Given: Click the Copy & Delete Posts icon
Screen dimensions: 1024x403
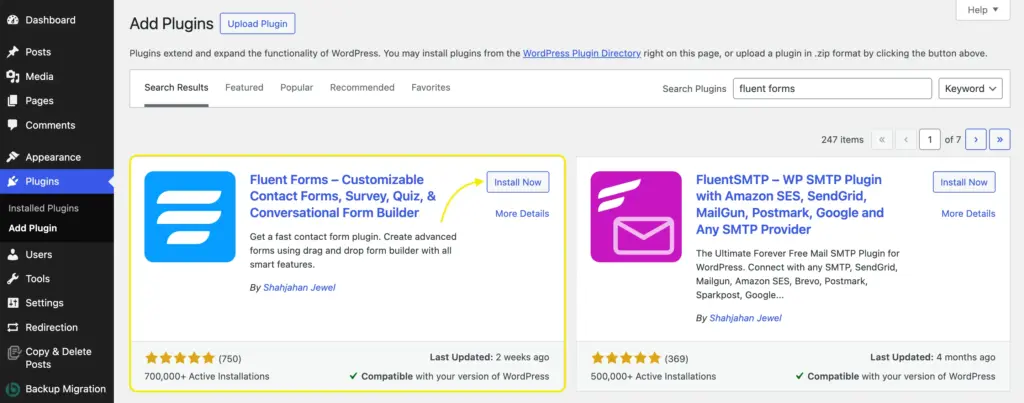Looking at the screenshot, I should coord(12,353).
